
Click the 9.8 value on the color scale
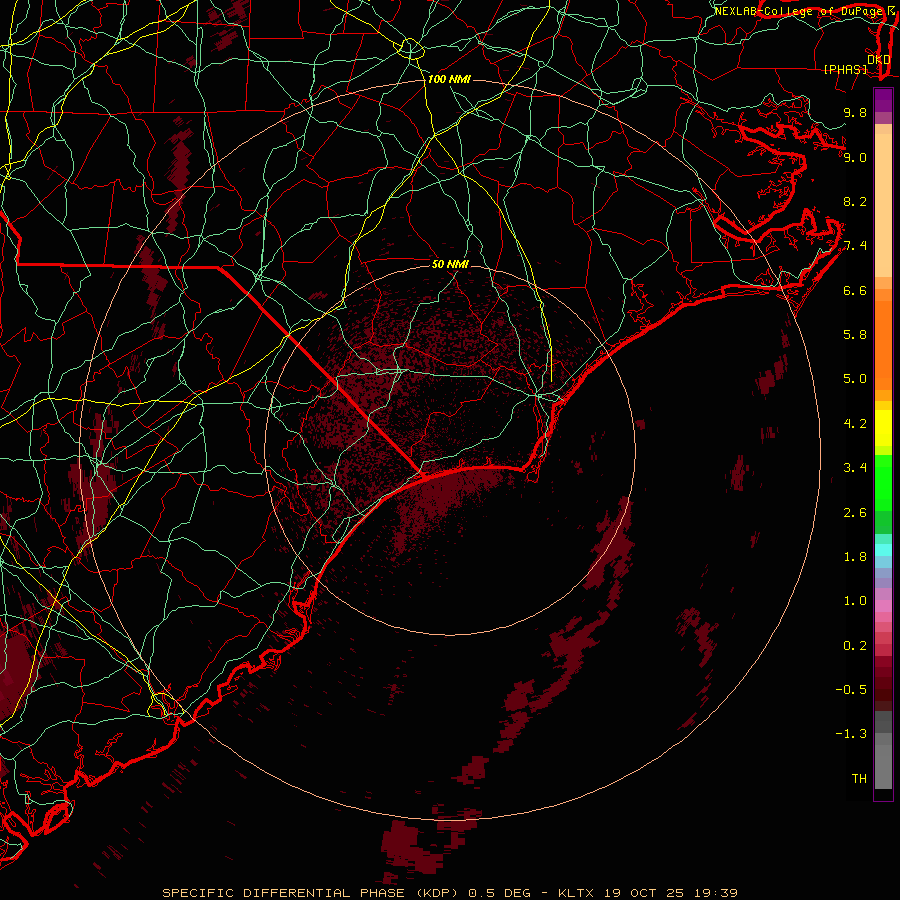pos(855,112)
